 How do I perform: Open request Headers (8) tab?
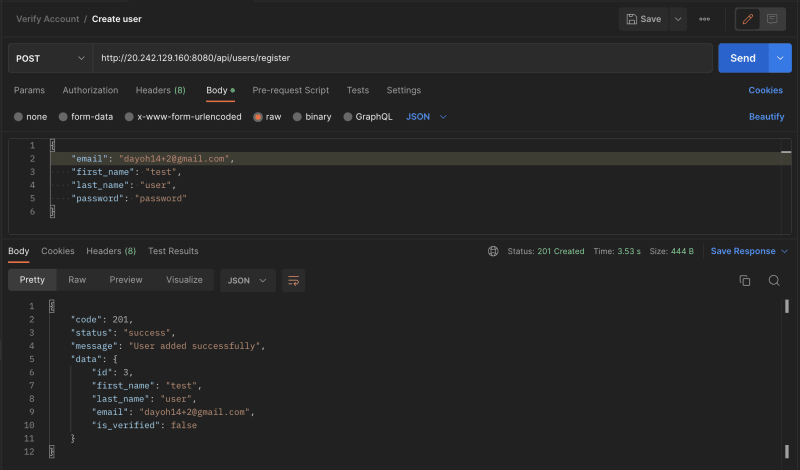tap(161, 90)
